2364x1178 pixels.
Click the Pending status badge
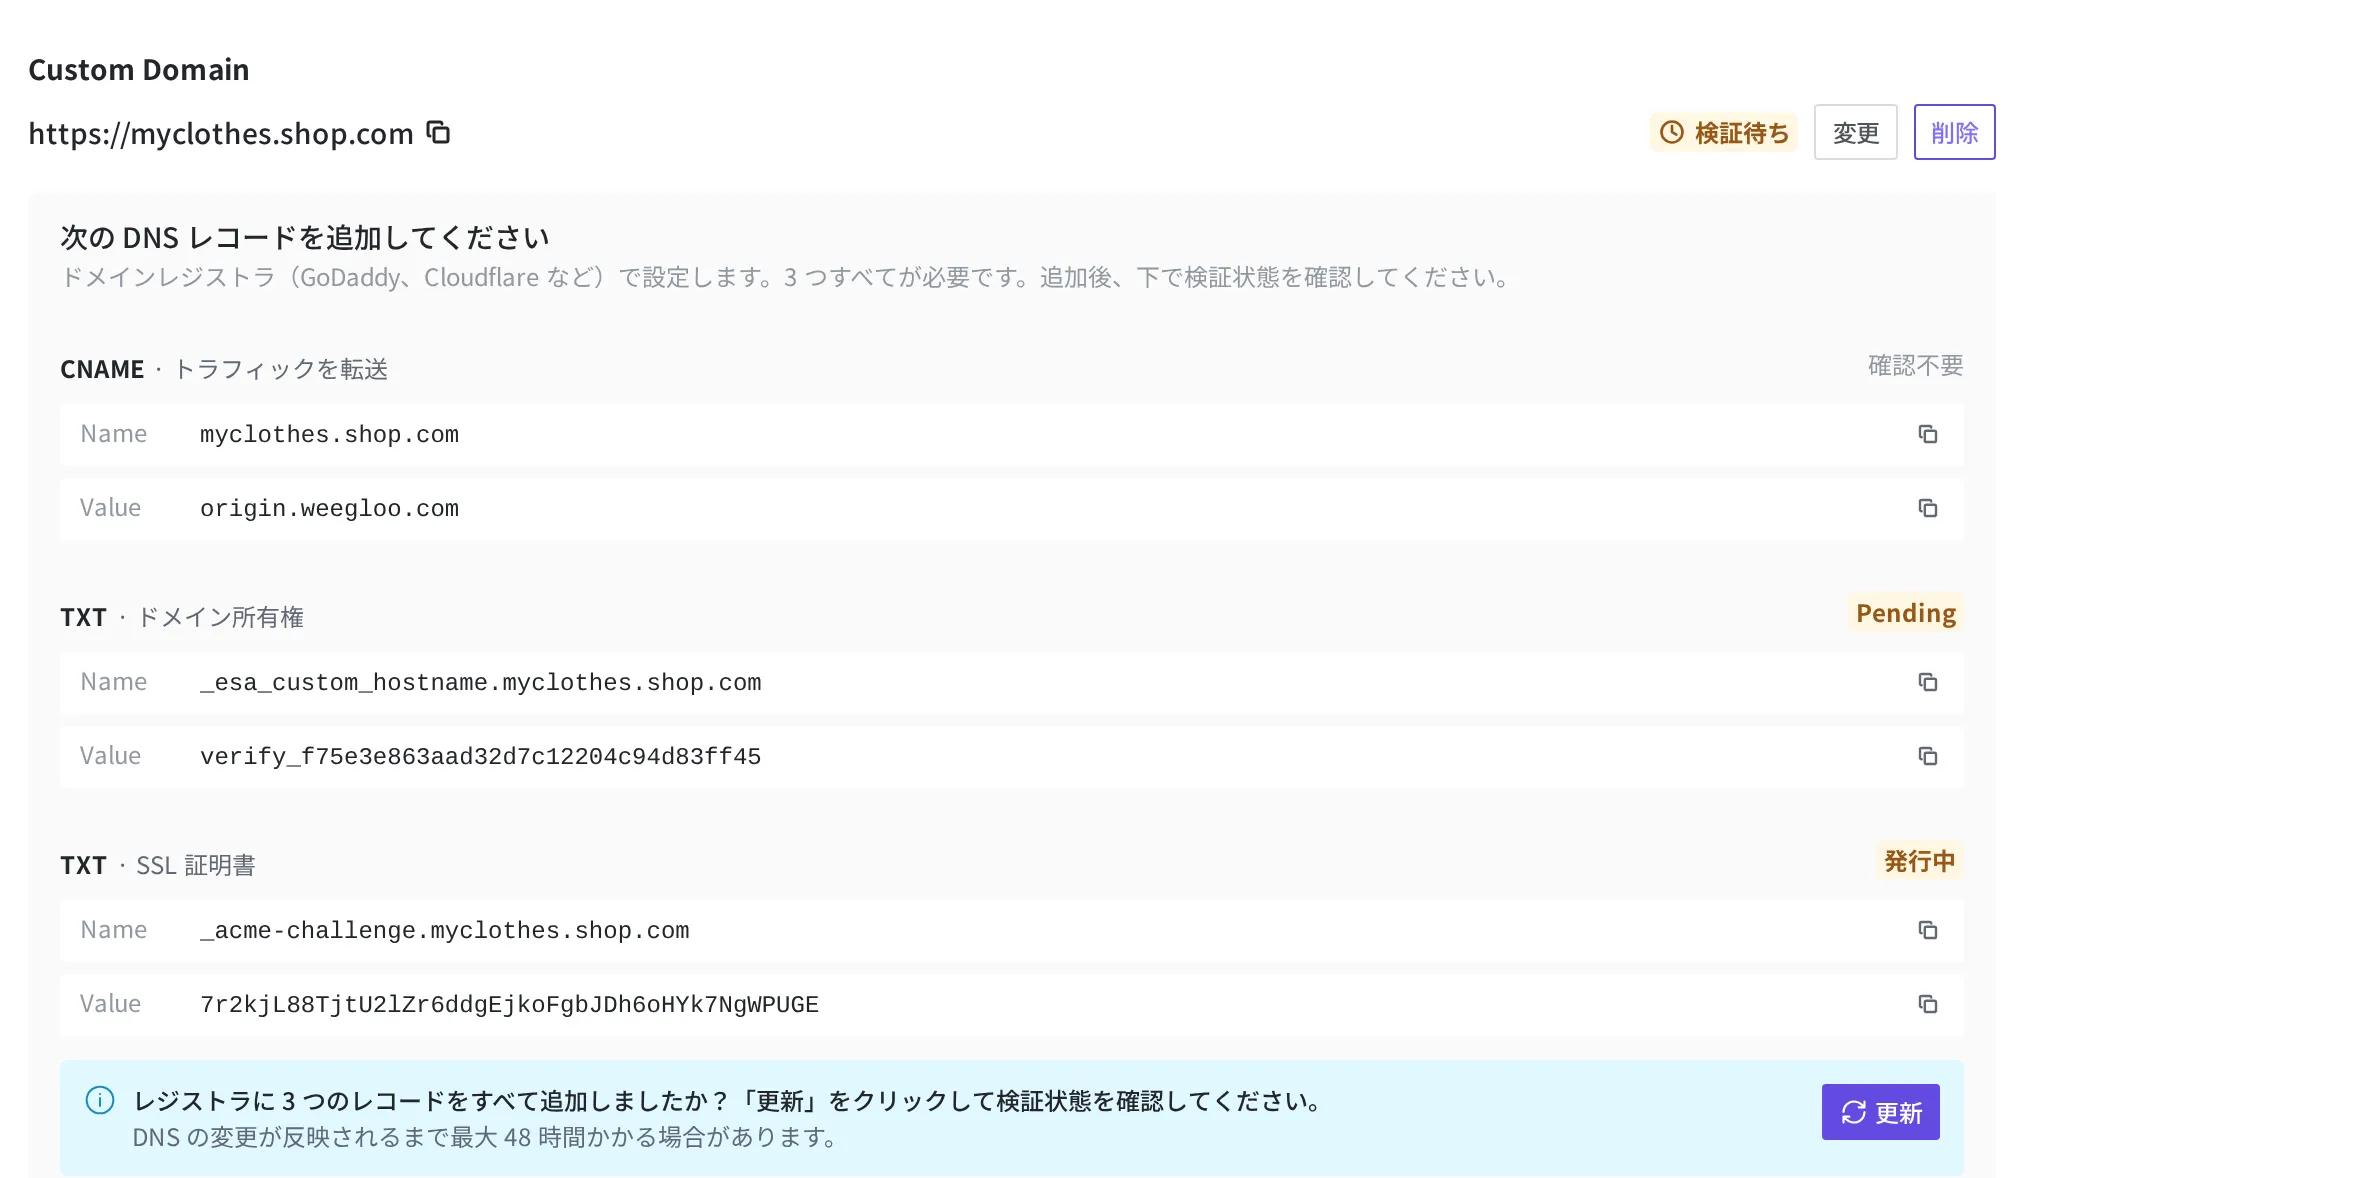(x=1905, y=613)
